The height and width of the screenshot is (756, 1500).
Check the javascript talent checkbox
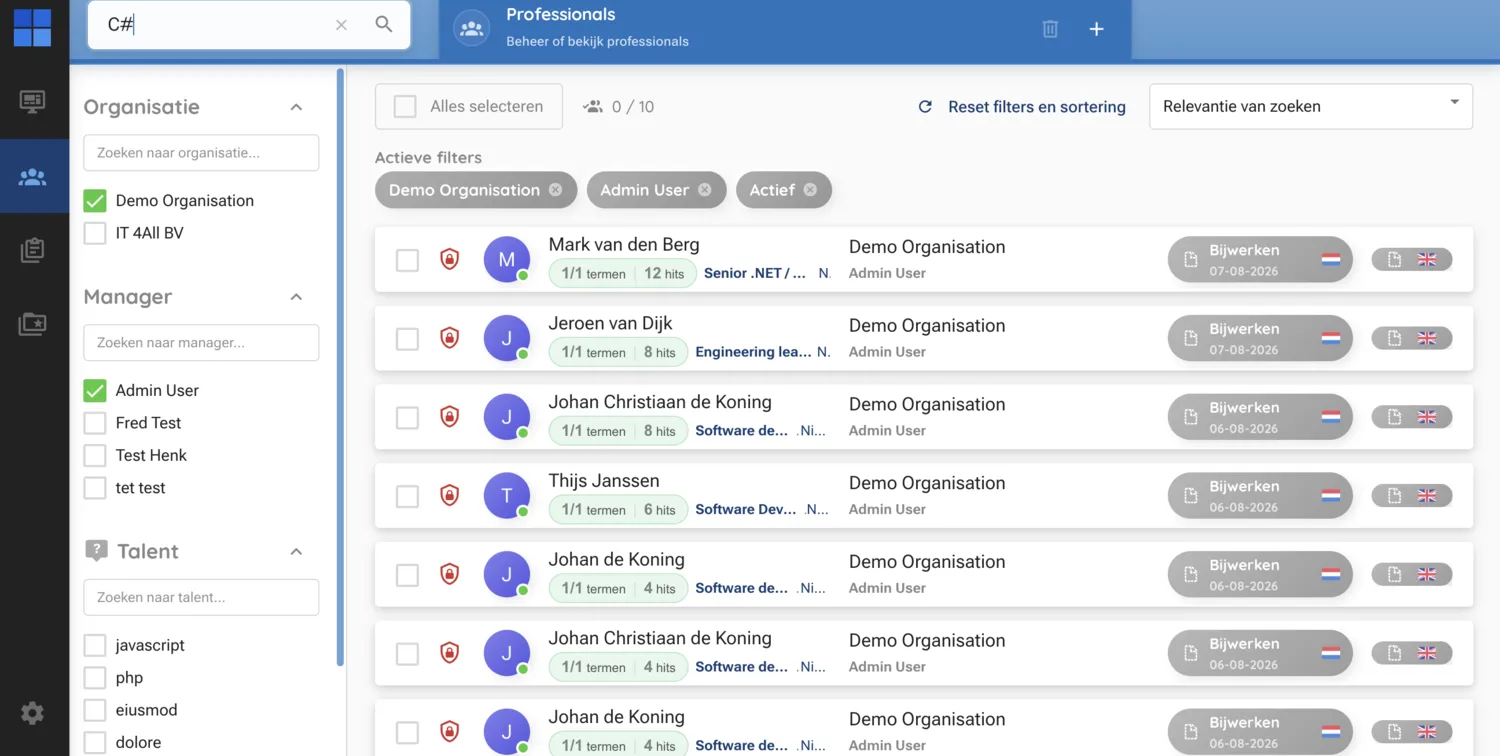(95, 645)
